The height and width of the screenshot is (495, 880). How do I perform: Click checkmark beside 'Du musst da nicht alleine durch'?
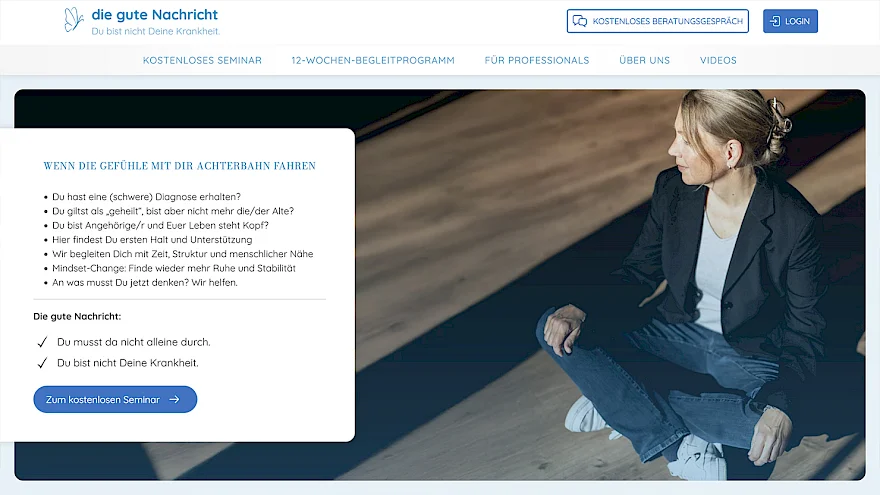point(42,342)
